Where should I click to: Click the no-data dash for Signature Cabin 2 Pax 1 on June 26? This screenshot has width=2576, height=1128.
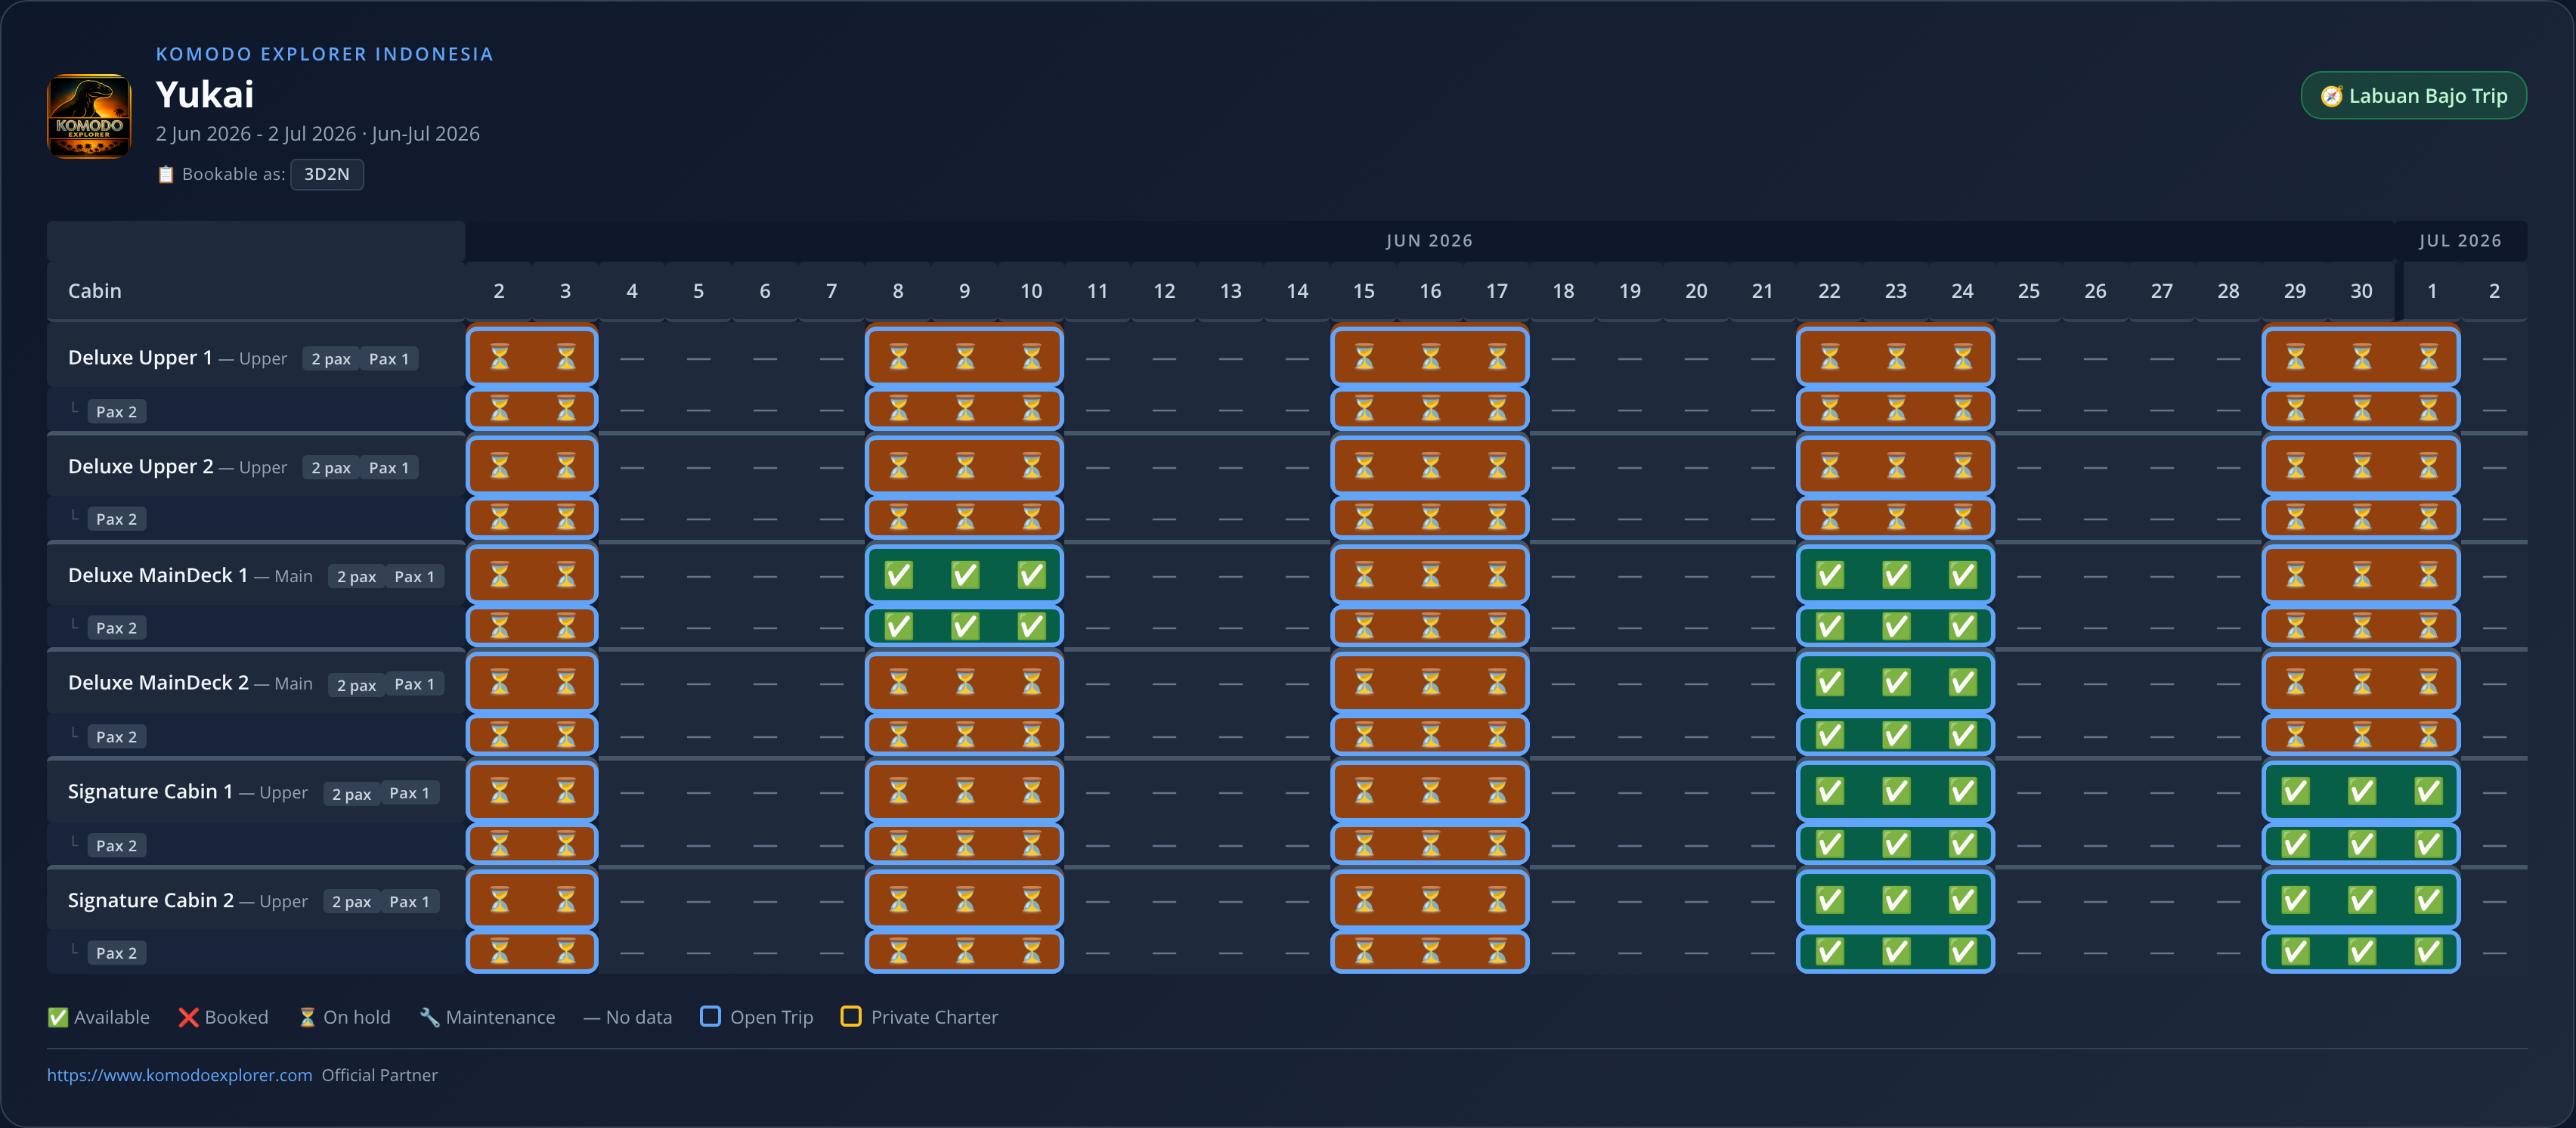pyautogui.click(x=2095, y=901)
